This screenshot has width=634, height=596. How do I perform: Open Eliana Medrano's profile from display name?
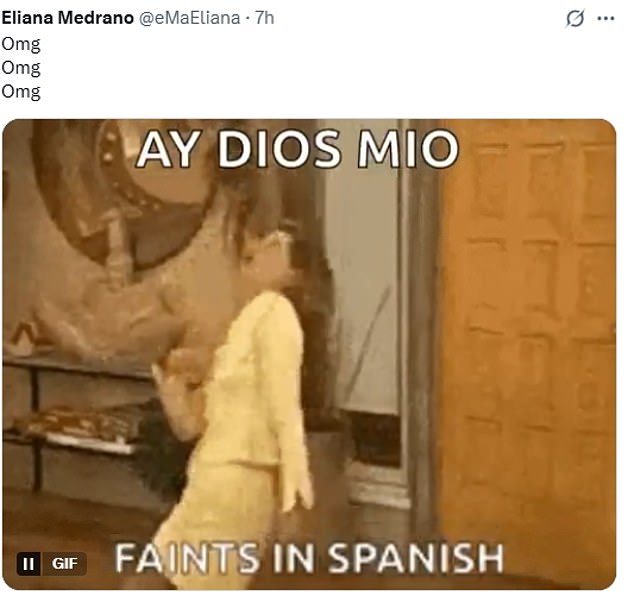[x=67, y=18]
